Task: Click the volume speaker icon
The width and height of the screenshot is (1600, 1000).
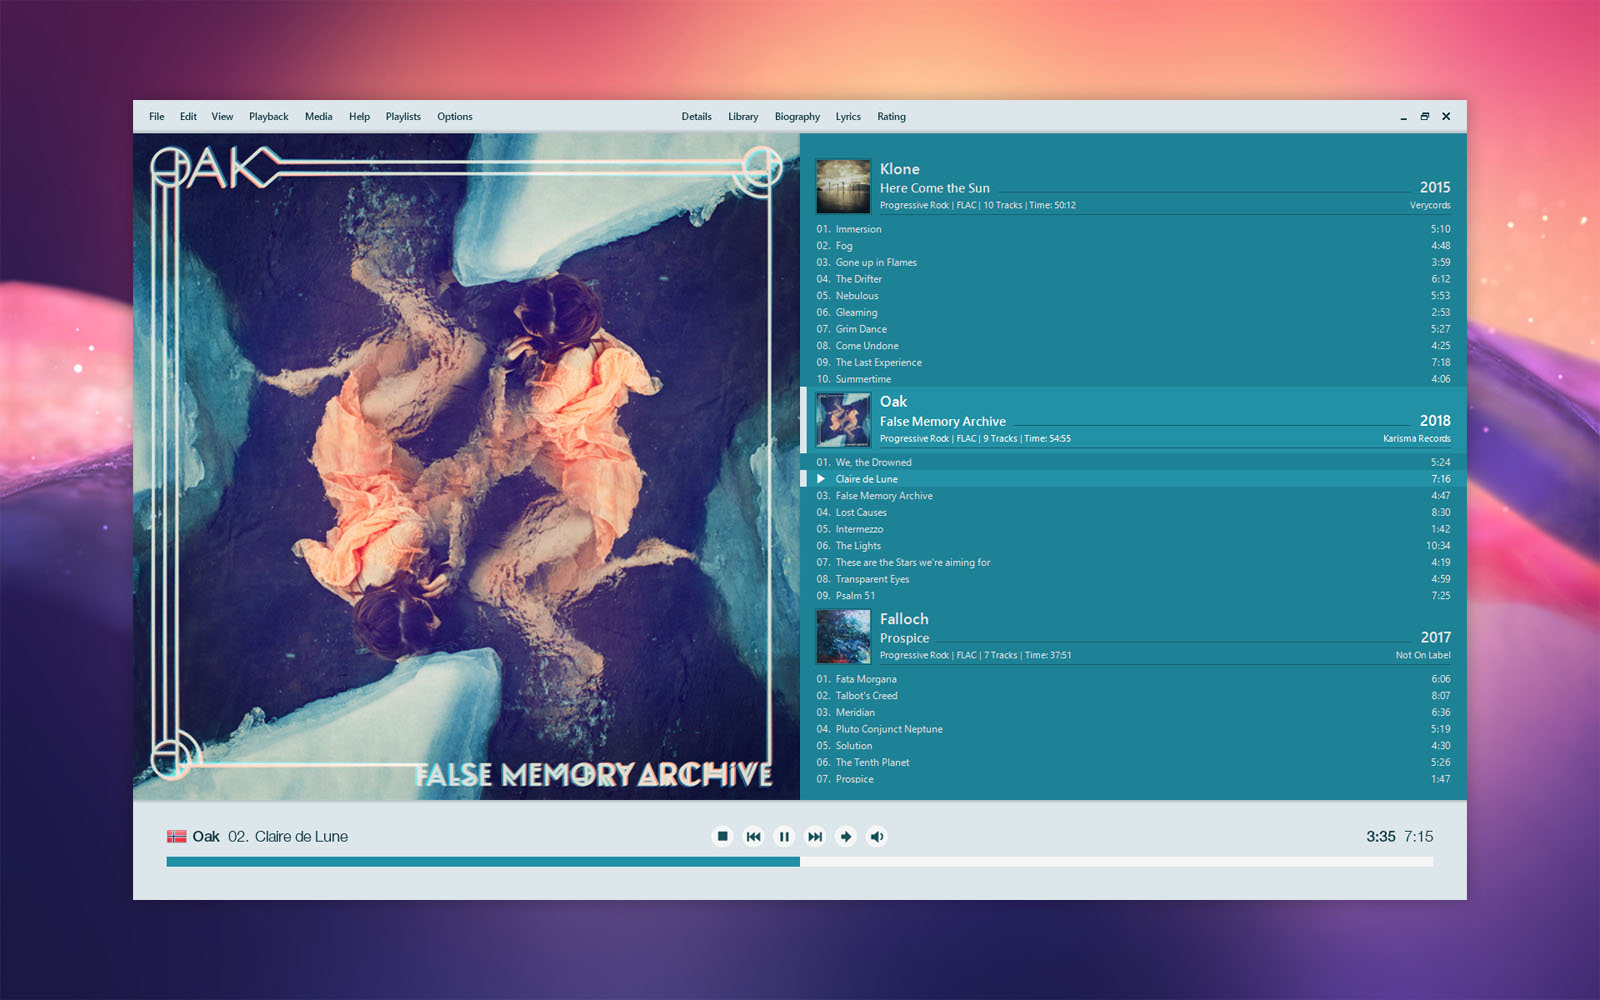Action: [877, 836]
